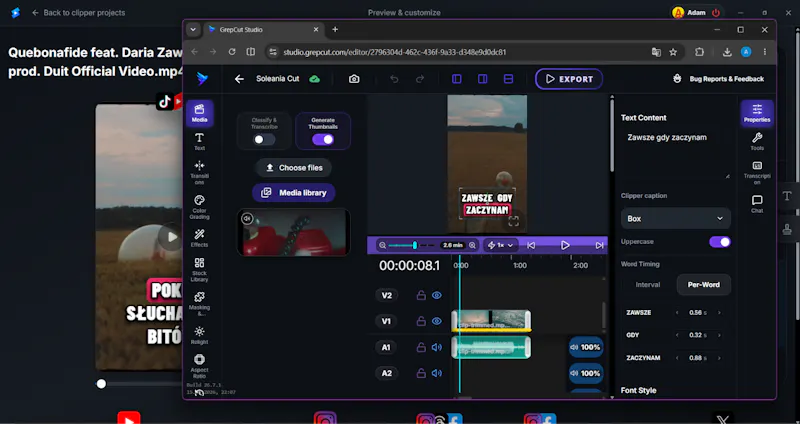Toggle the right panel layout icon
Image resolution: width=800 pixels, height=424 pixels.
pyautogui.click(x=483, y=79)
